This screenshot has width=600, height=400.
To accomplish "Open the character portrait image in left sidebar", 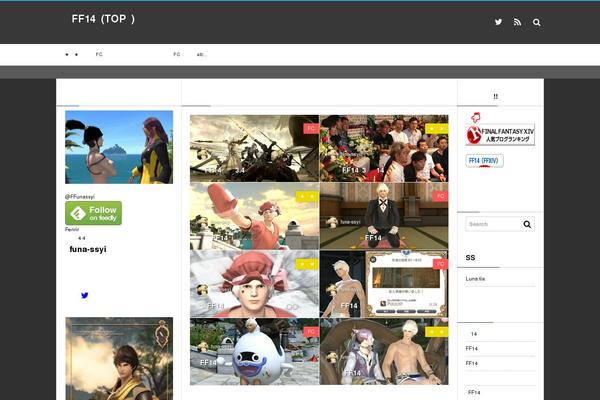I will point(119,358).
